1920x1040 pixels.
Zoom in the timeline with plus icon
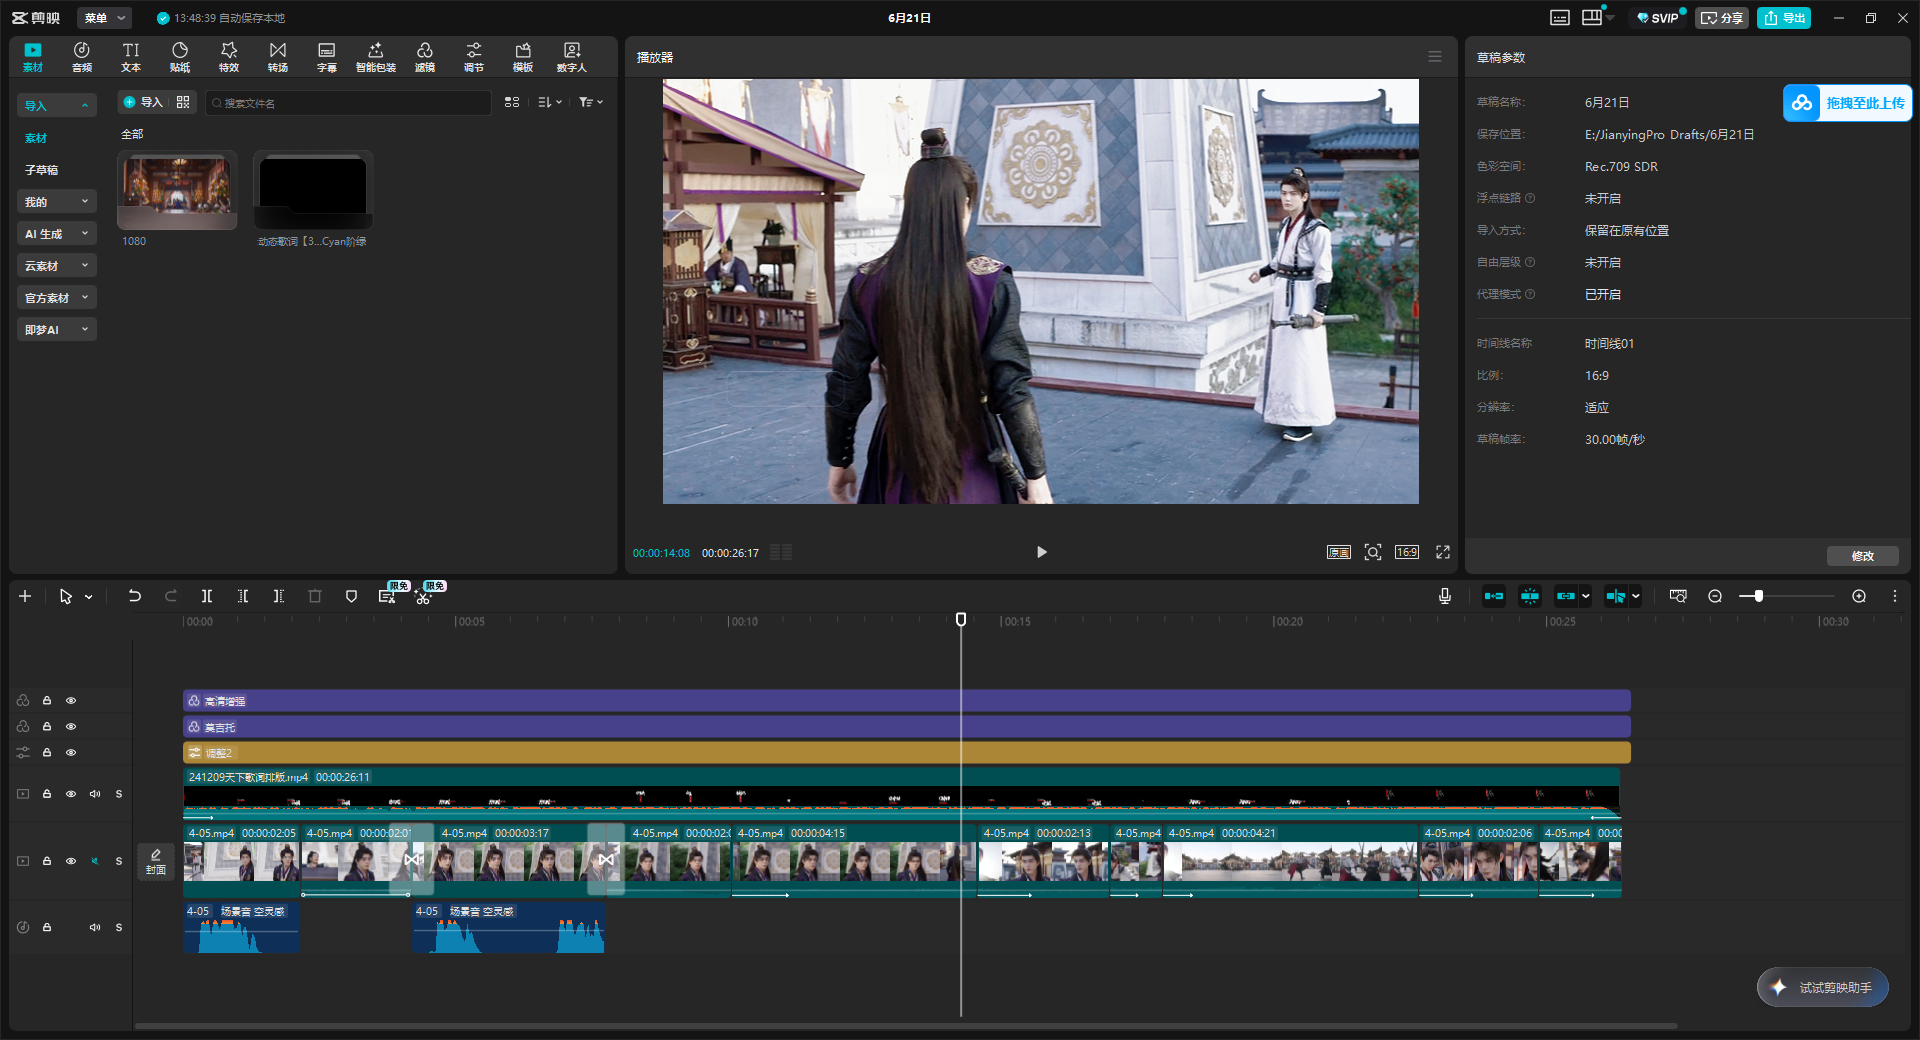click(x=1859, y=596)
